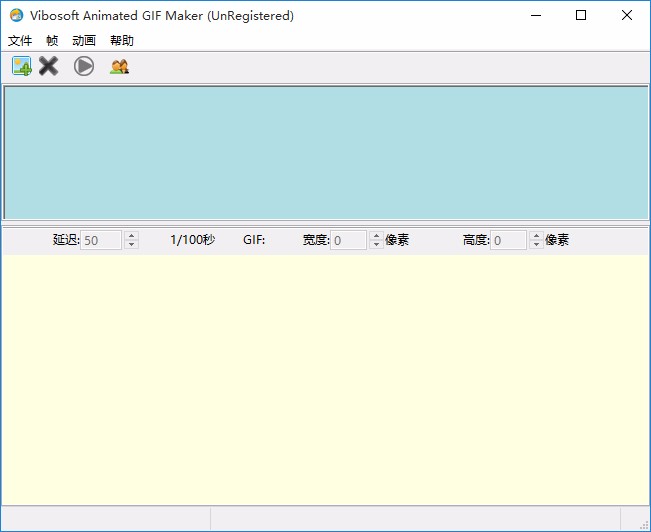Increase the 延迟 delay value
This screenshot has width=651, height=532.
tap(132, 235)
